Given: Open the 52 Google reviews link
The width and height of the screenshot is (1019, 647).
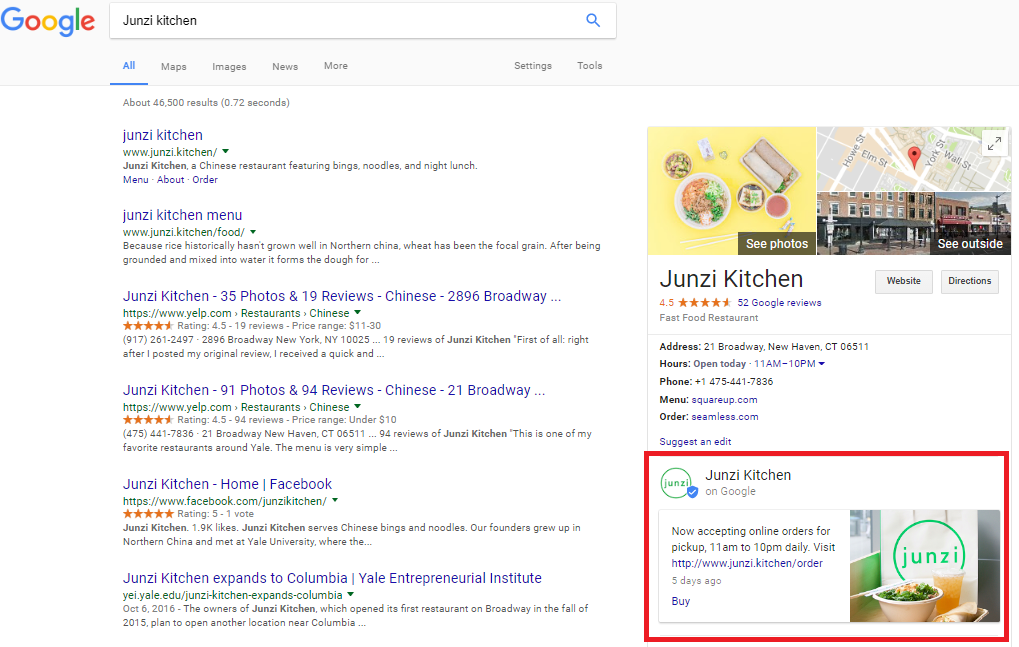Looking at the screenshot, I should point(779,303).
